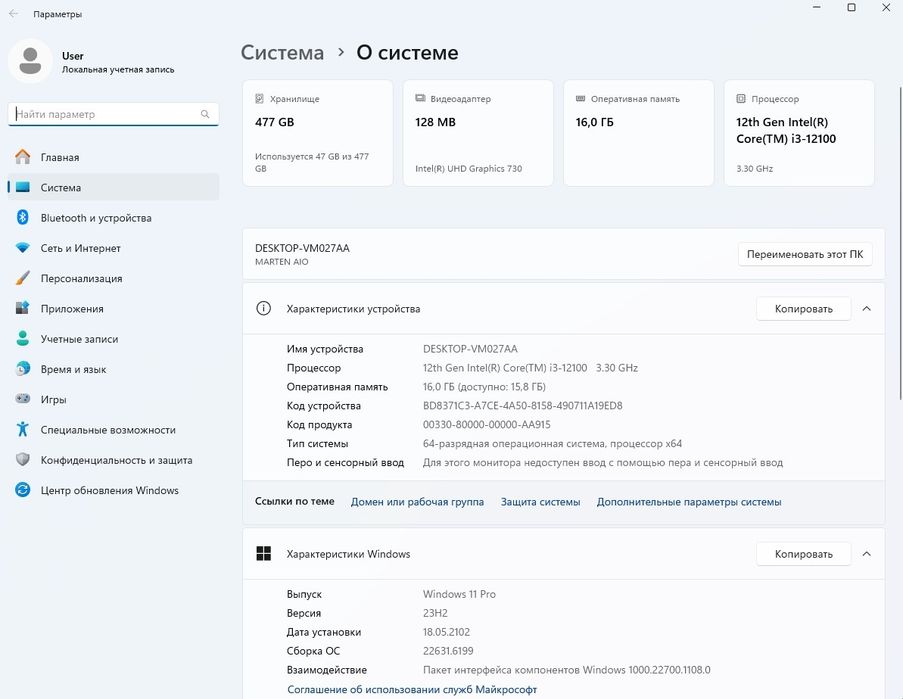903x699 pixels.
Task: Click the back arrow in title bar
Action: coord(13,13)
